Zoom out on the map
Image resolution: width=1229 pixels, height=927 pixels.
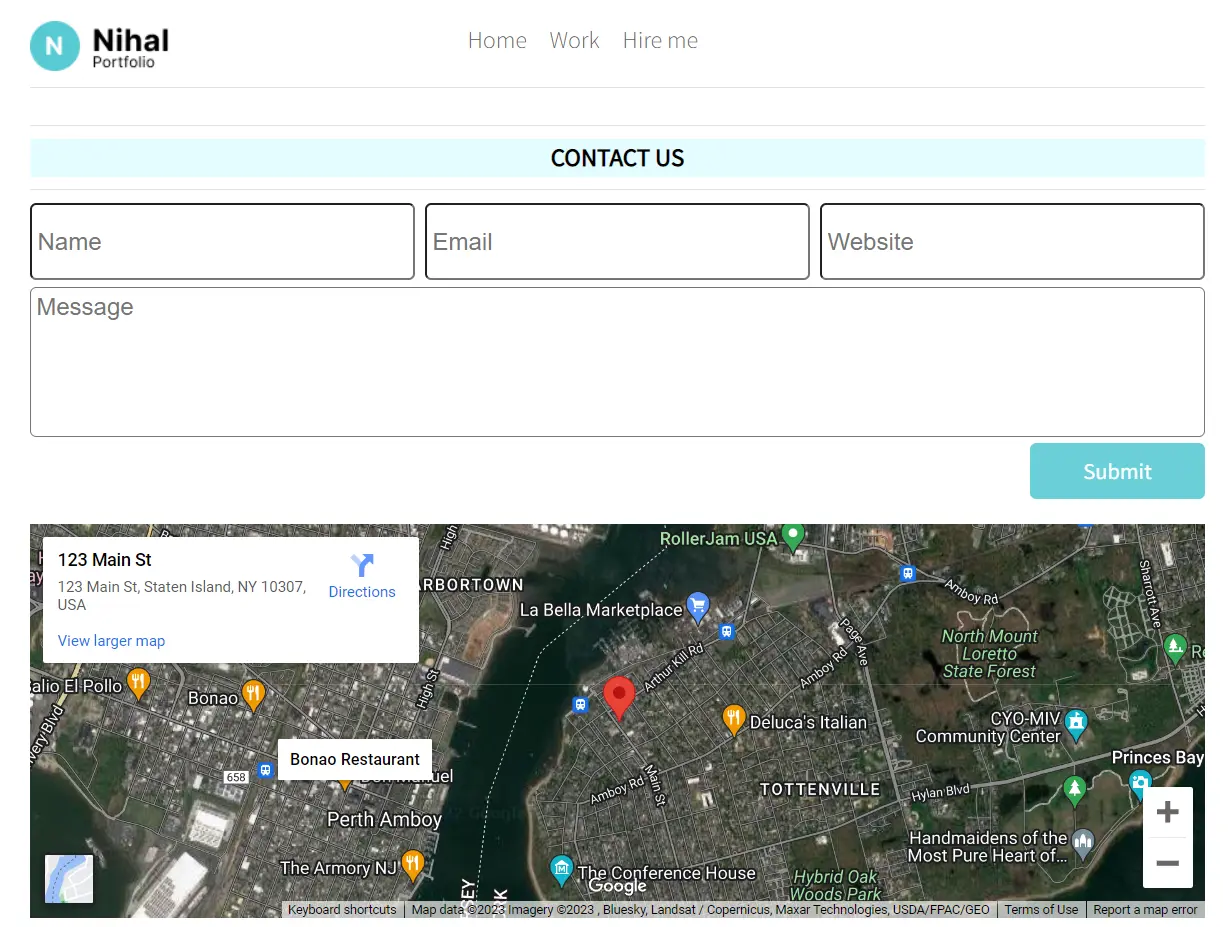1167,863
